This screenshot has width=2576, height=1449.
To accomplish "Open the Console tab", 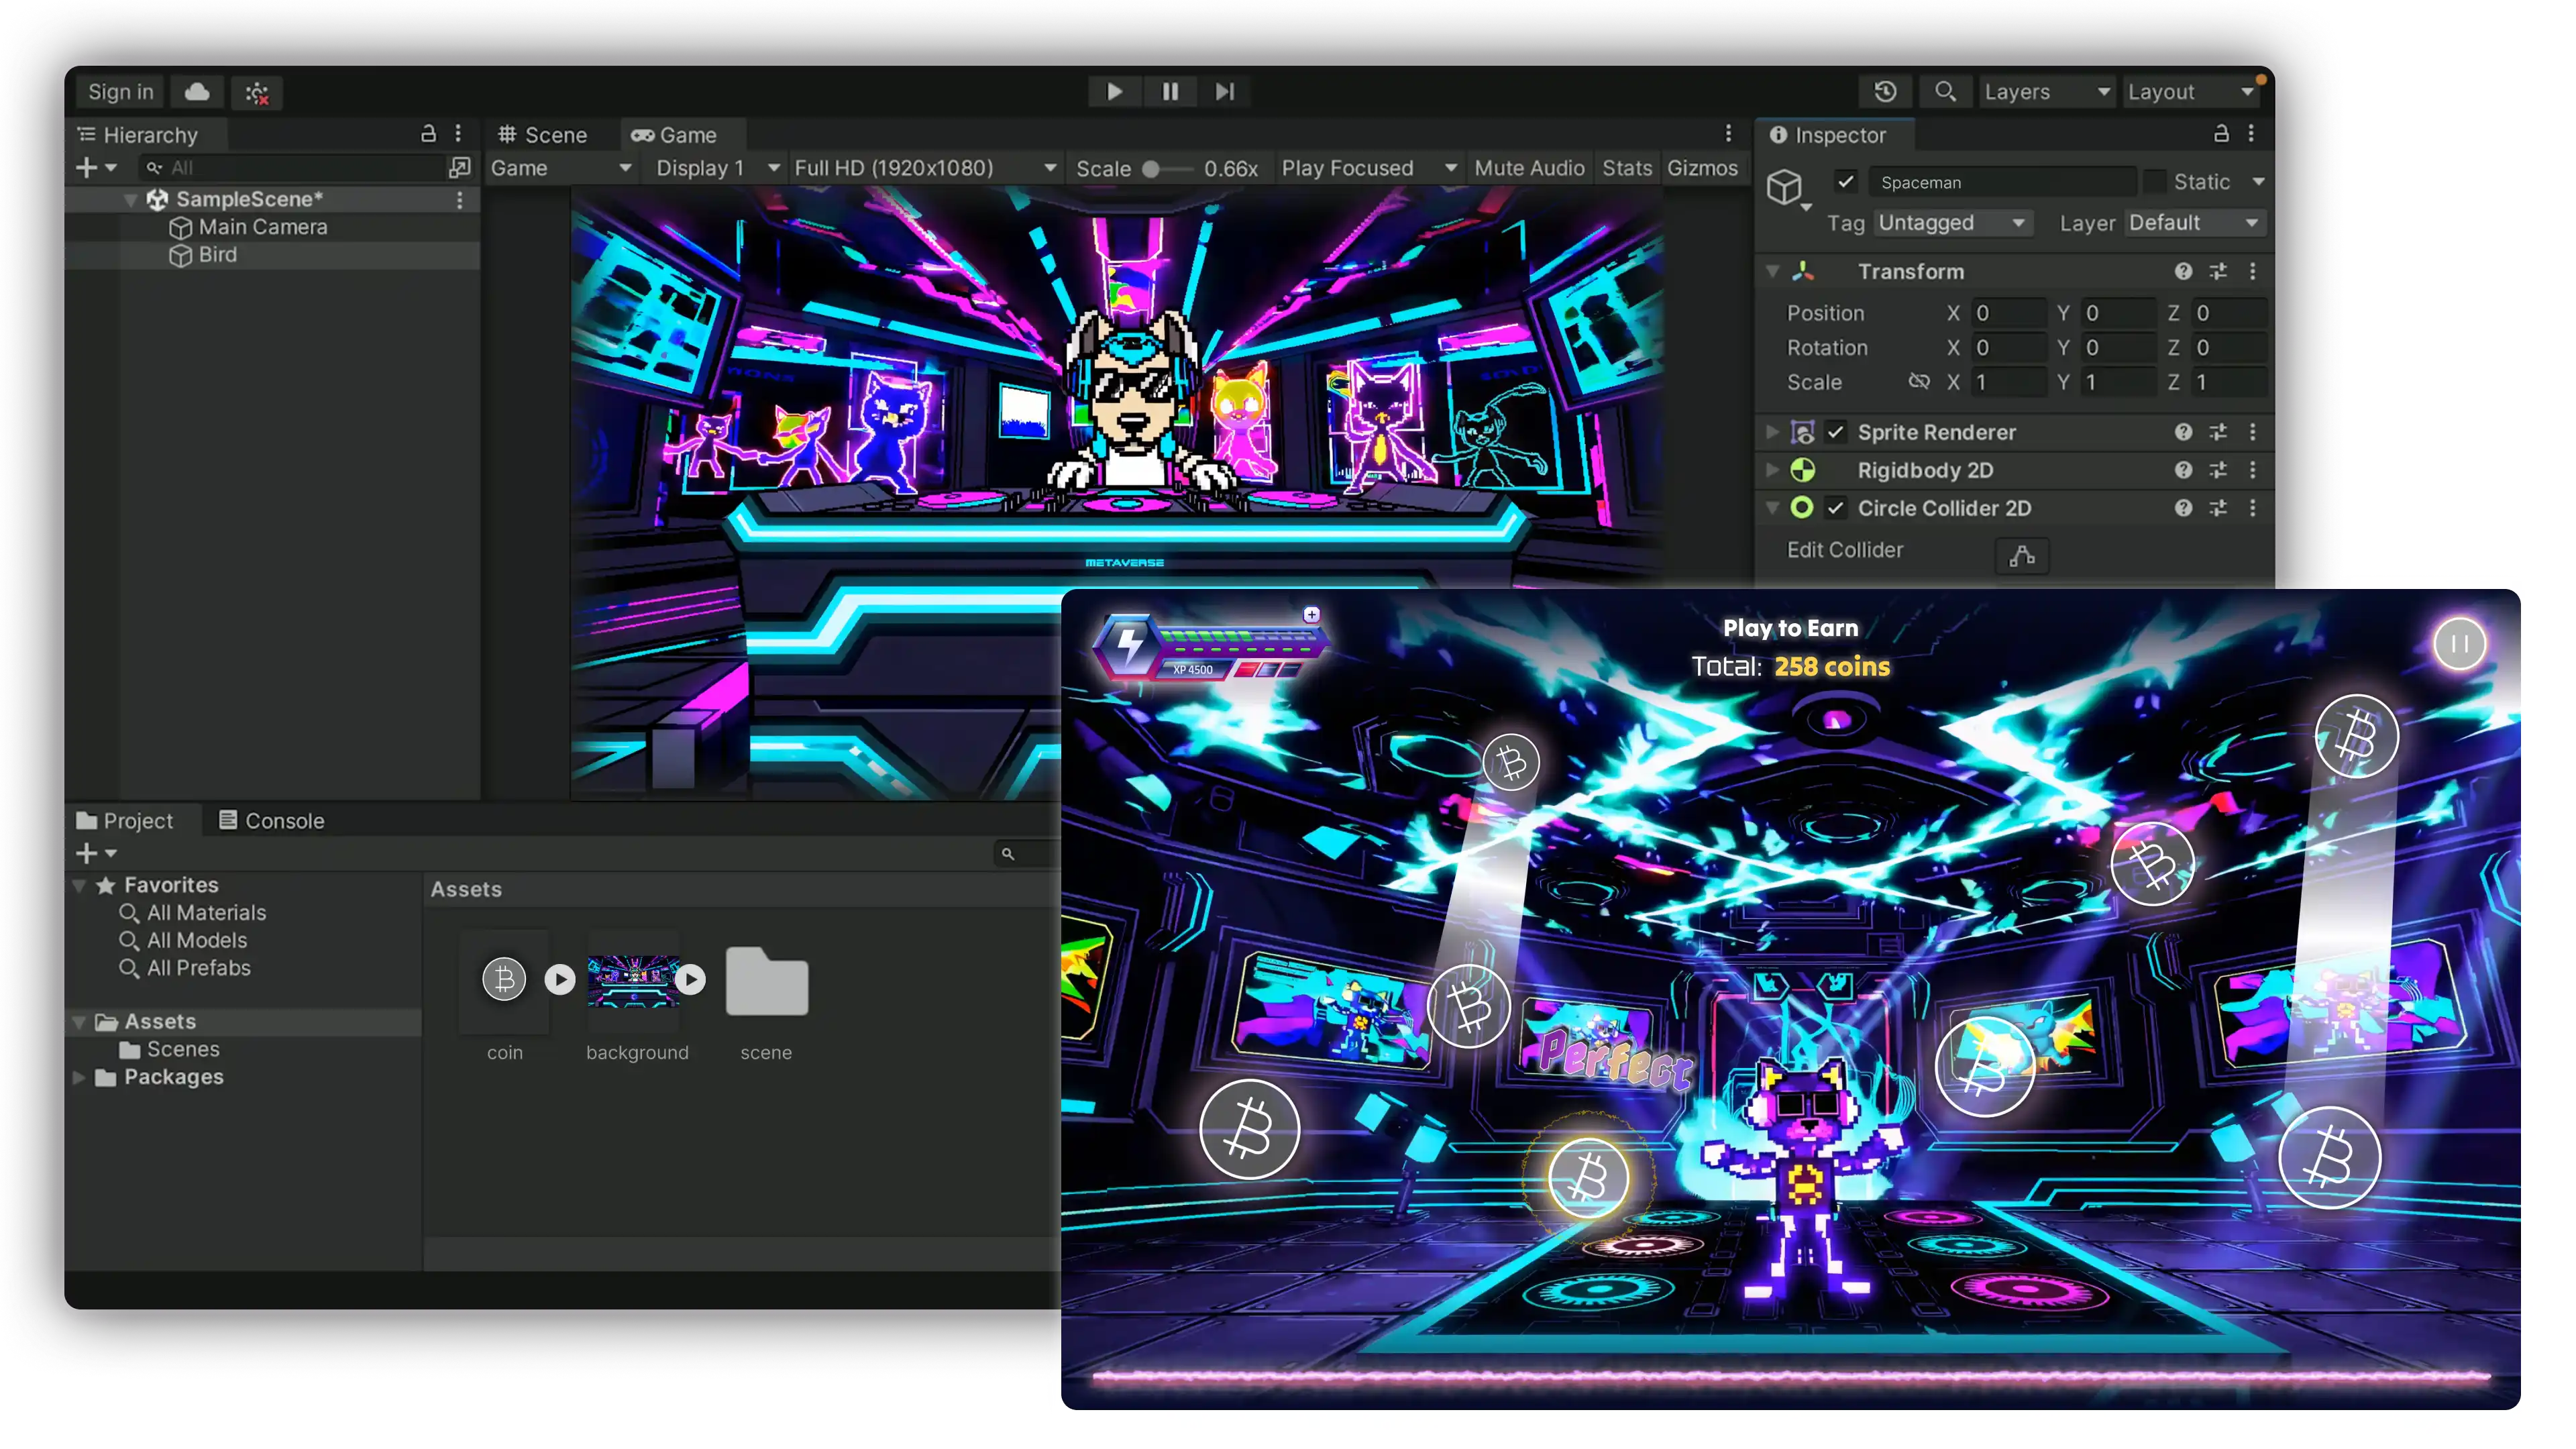I will click(x=272, y=821).
